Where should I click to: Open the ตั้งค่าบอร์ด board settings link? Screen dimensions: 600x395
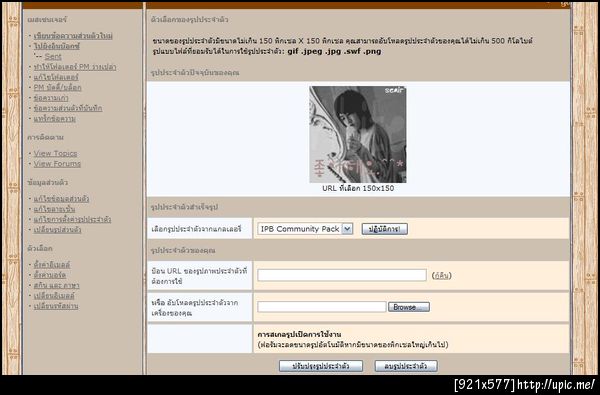(x=50, y=275)
